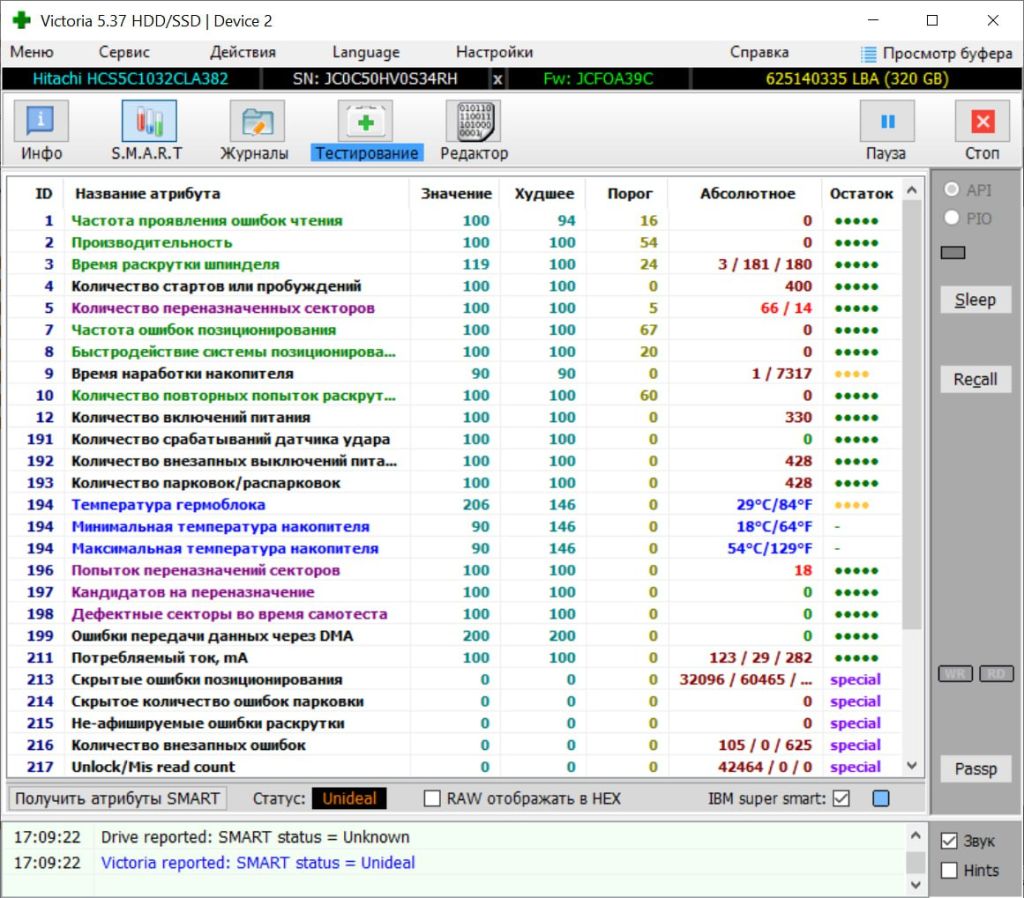The height and width of the screenshot is (898, 1024).
Task: Click Получить атрибуты SMART button
Action: click(118, 798)
